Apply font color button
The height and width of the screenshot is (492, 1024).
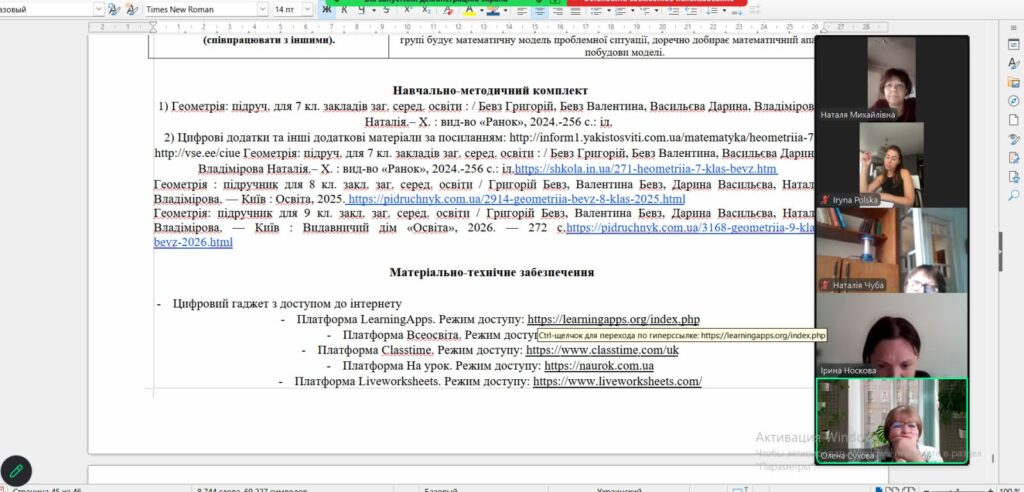tap(468, 10)
